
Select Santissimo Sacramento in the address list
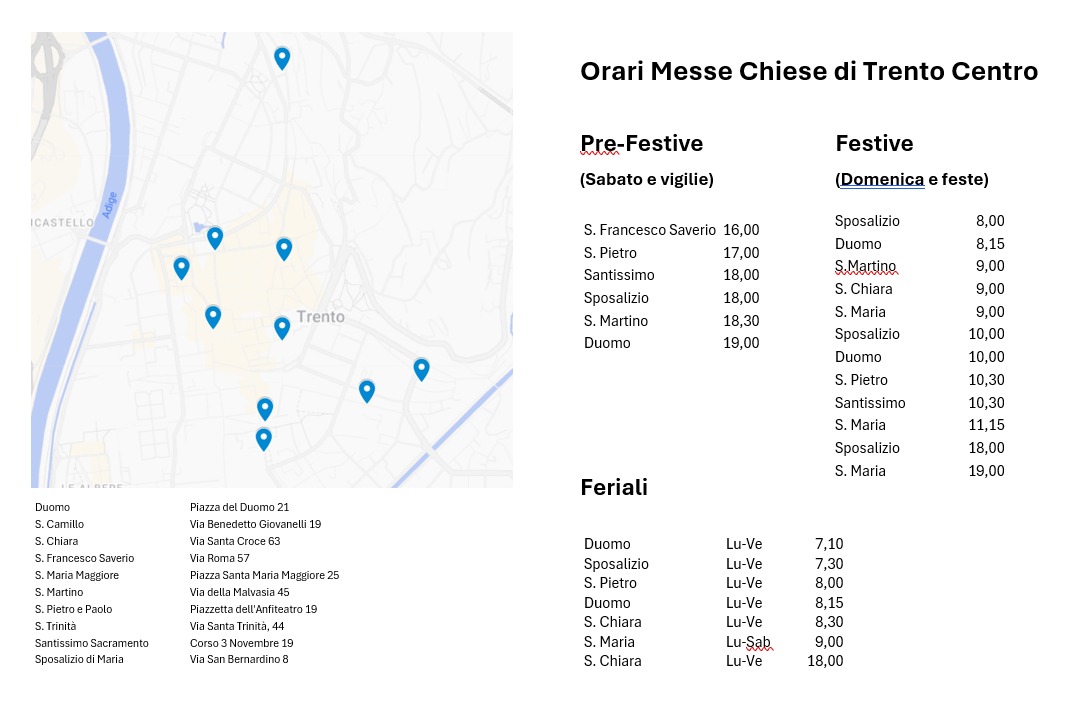point(91,643)
